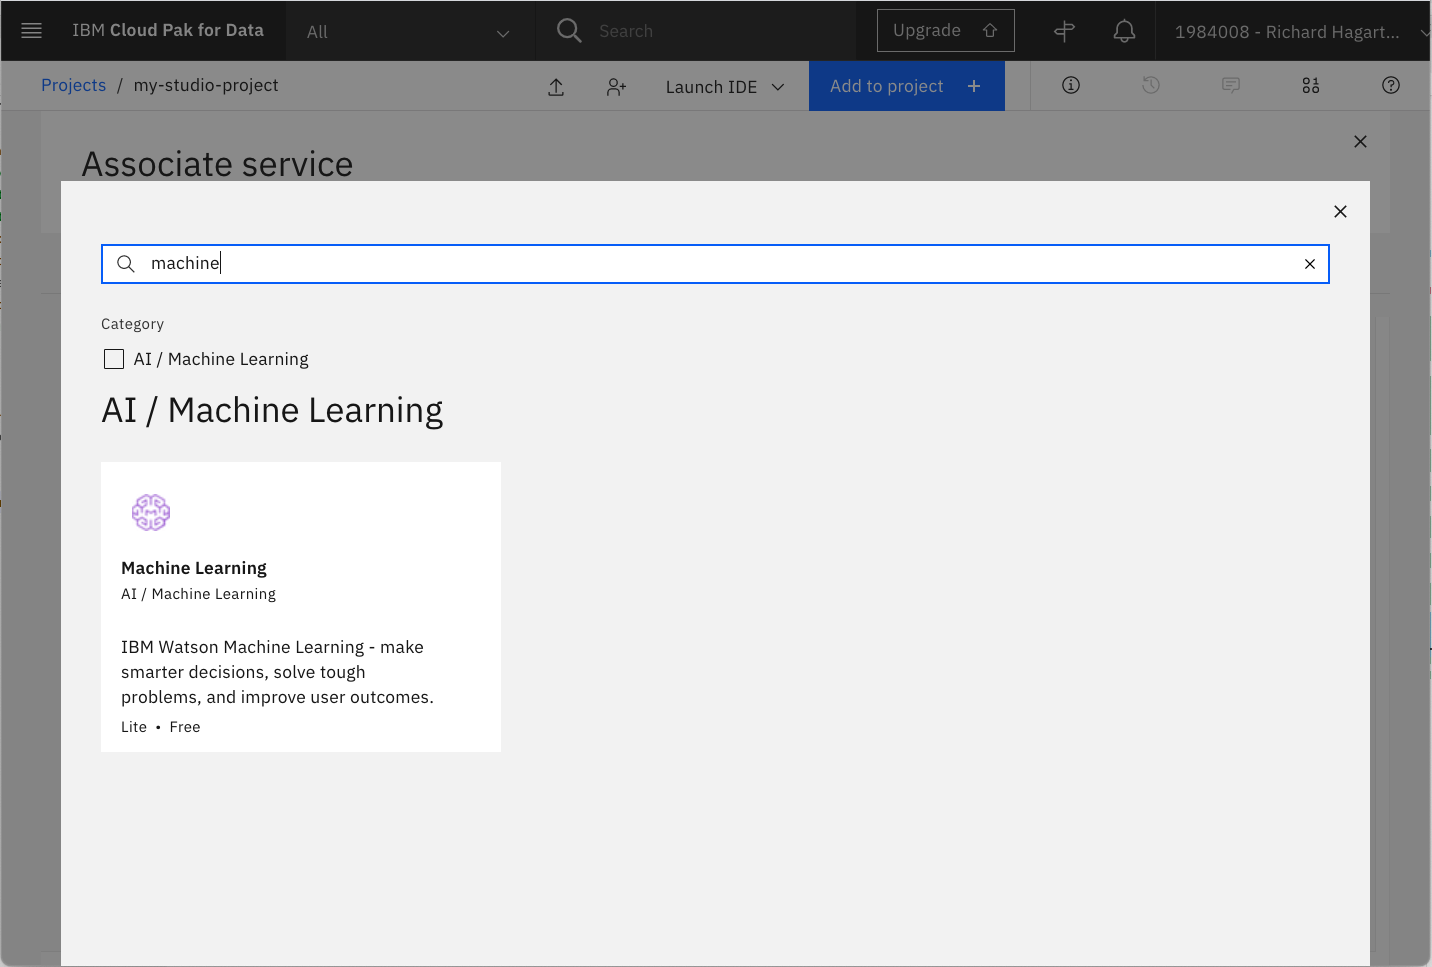Click the Add to project button
This screenshot has height=967, width=1432.
pyautogui.click(x=907, y=86)
